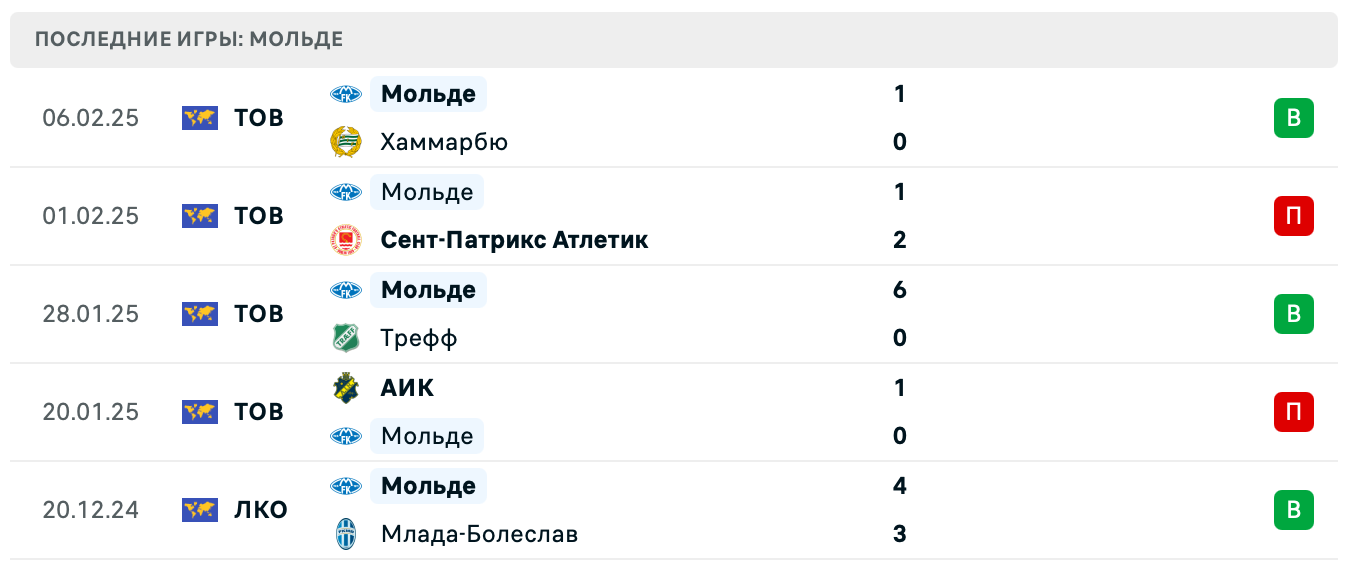Open the АИК team name link
Image resolution: width=1354 pixels, height=578 pixels.
coord(406,388)
